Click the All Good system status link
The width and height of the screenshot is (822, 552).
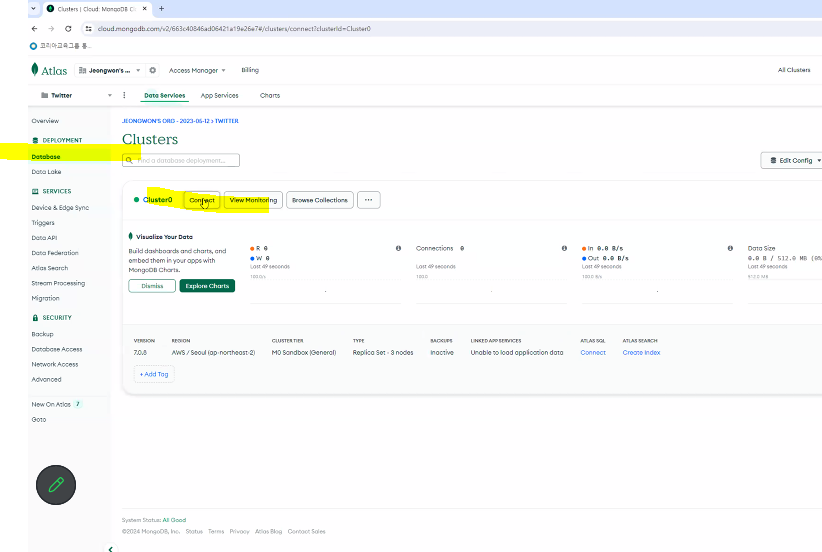point(174,520)
